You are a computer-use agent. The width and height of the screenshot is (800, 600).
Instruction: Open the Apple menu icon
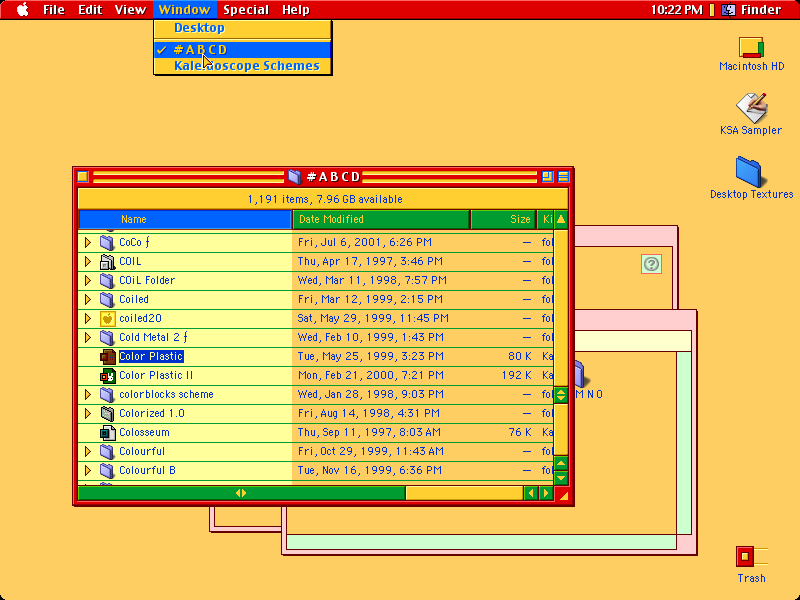click(x=22, y=9)
